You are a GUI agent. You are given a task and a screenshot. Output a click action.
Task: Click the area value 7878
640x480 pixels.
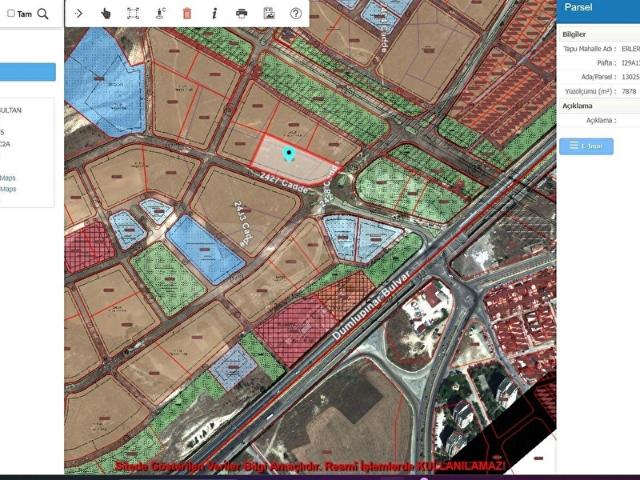pos(629,91)
